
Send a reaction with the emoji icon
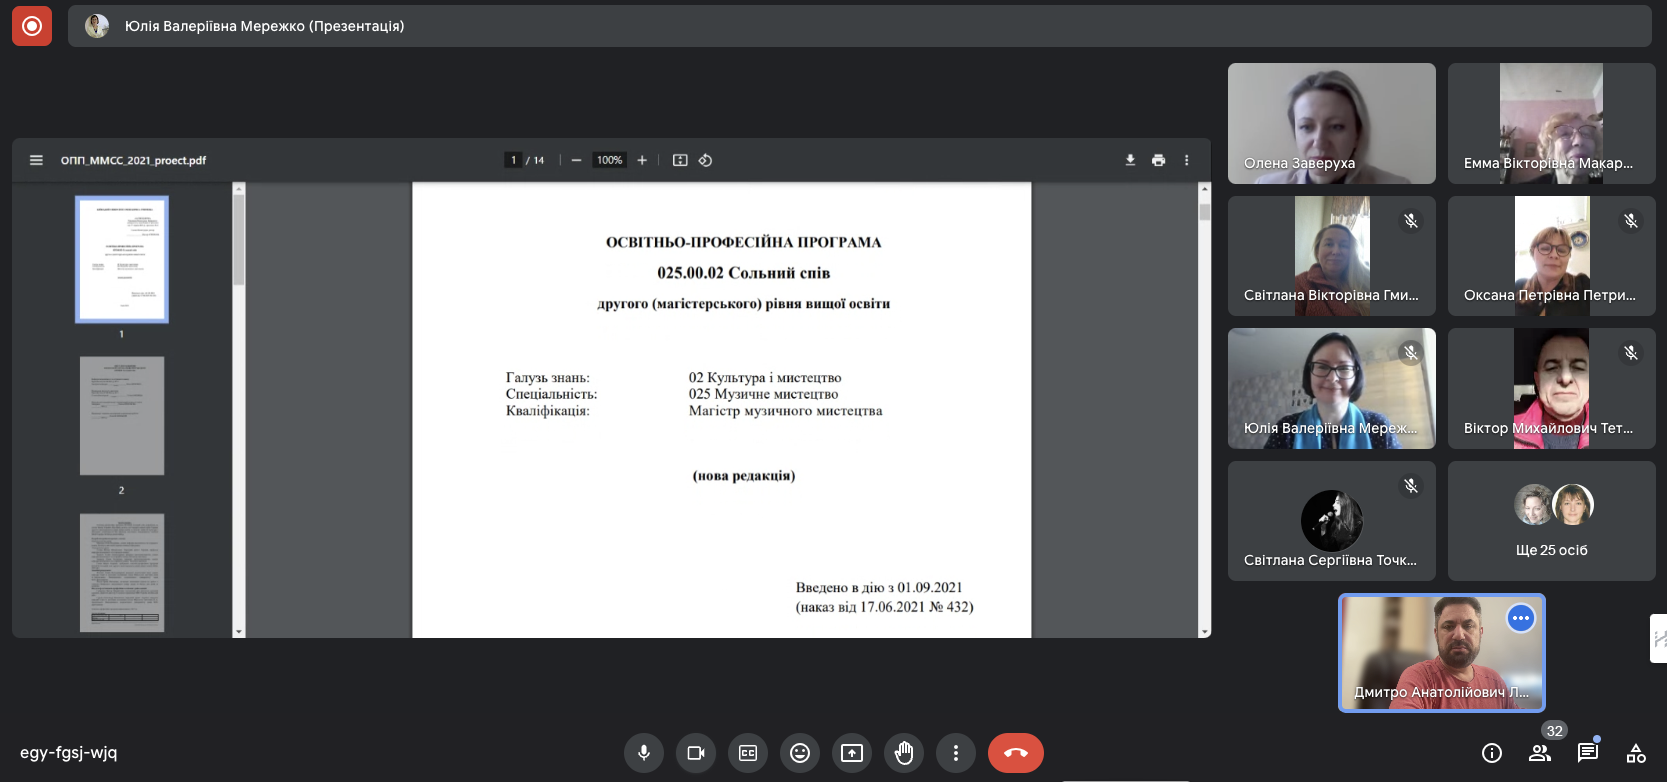click(800, 753)
